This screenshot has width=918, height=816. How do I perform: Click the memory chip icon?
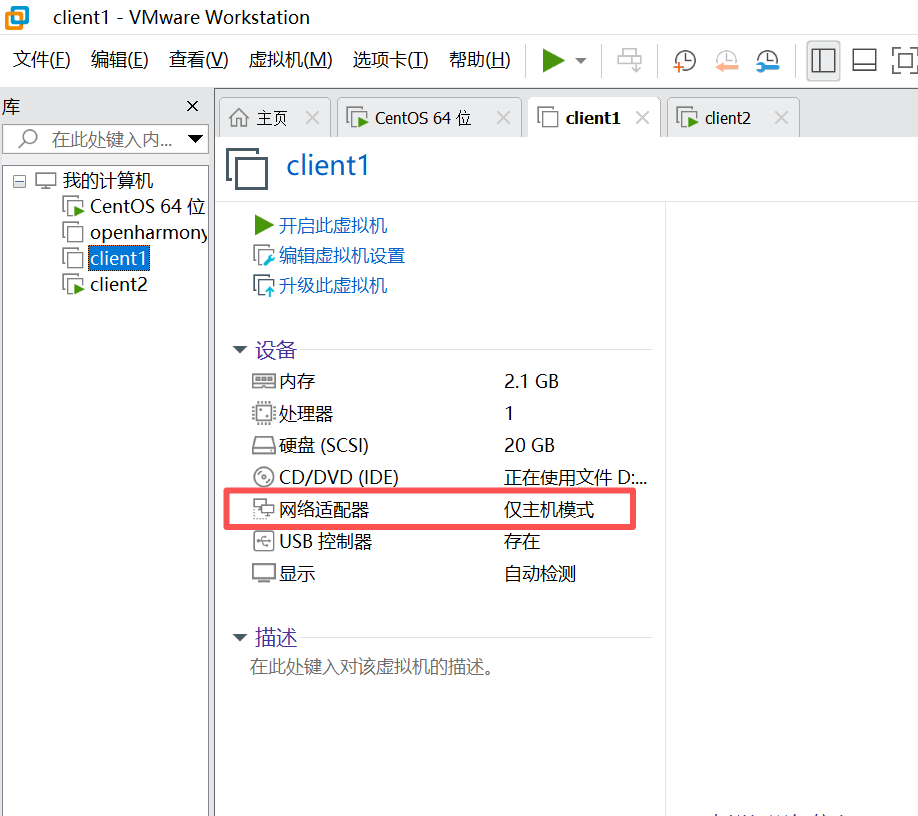[263, 381]
